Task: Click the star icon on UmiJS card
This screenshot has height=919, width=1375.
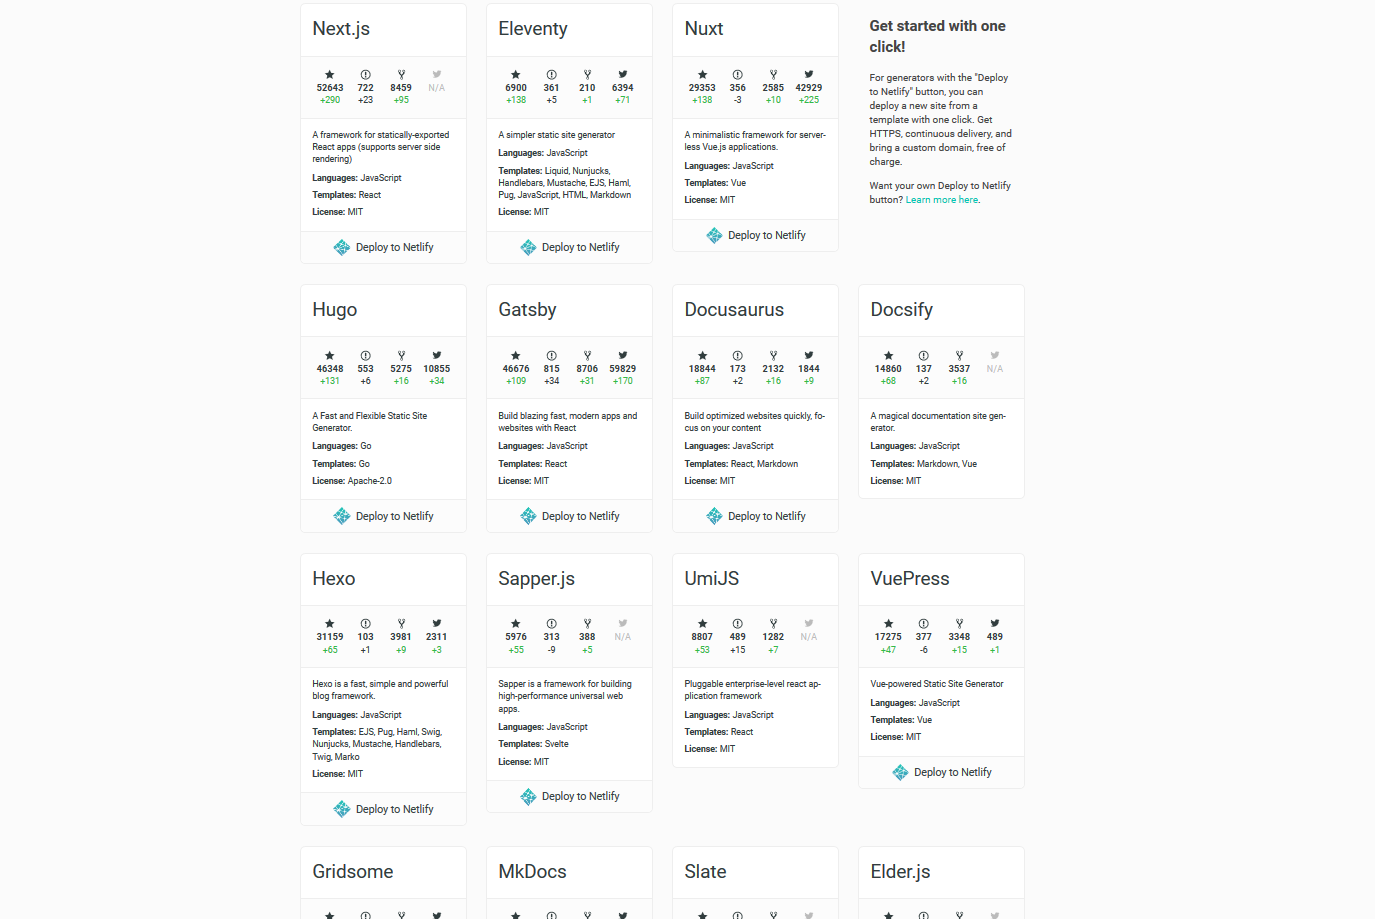Action: [x=702, y=624]
